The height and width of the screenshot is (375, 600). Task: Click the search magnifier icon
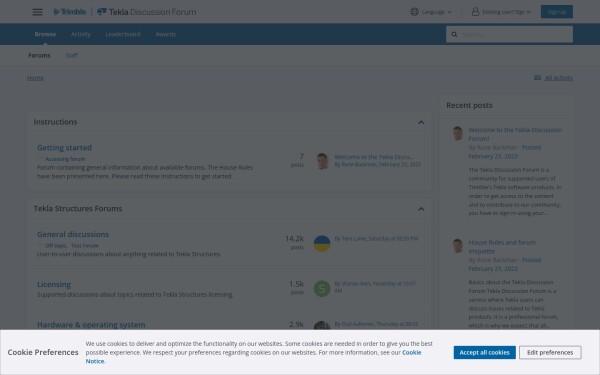[454, 34]
